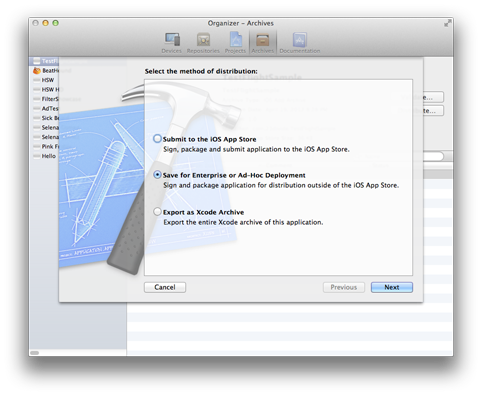Viewport: 482px width, 396px height.
Task: Switch to the Projects toolbar icon
Action: click(x=235, y=43)
